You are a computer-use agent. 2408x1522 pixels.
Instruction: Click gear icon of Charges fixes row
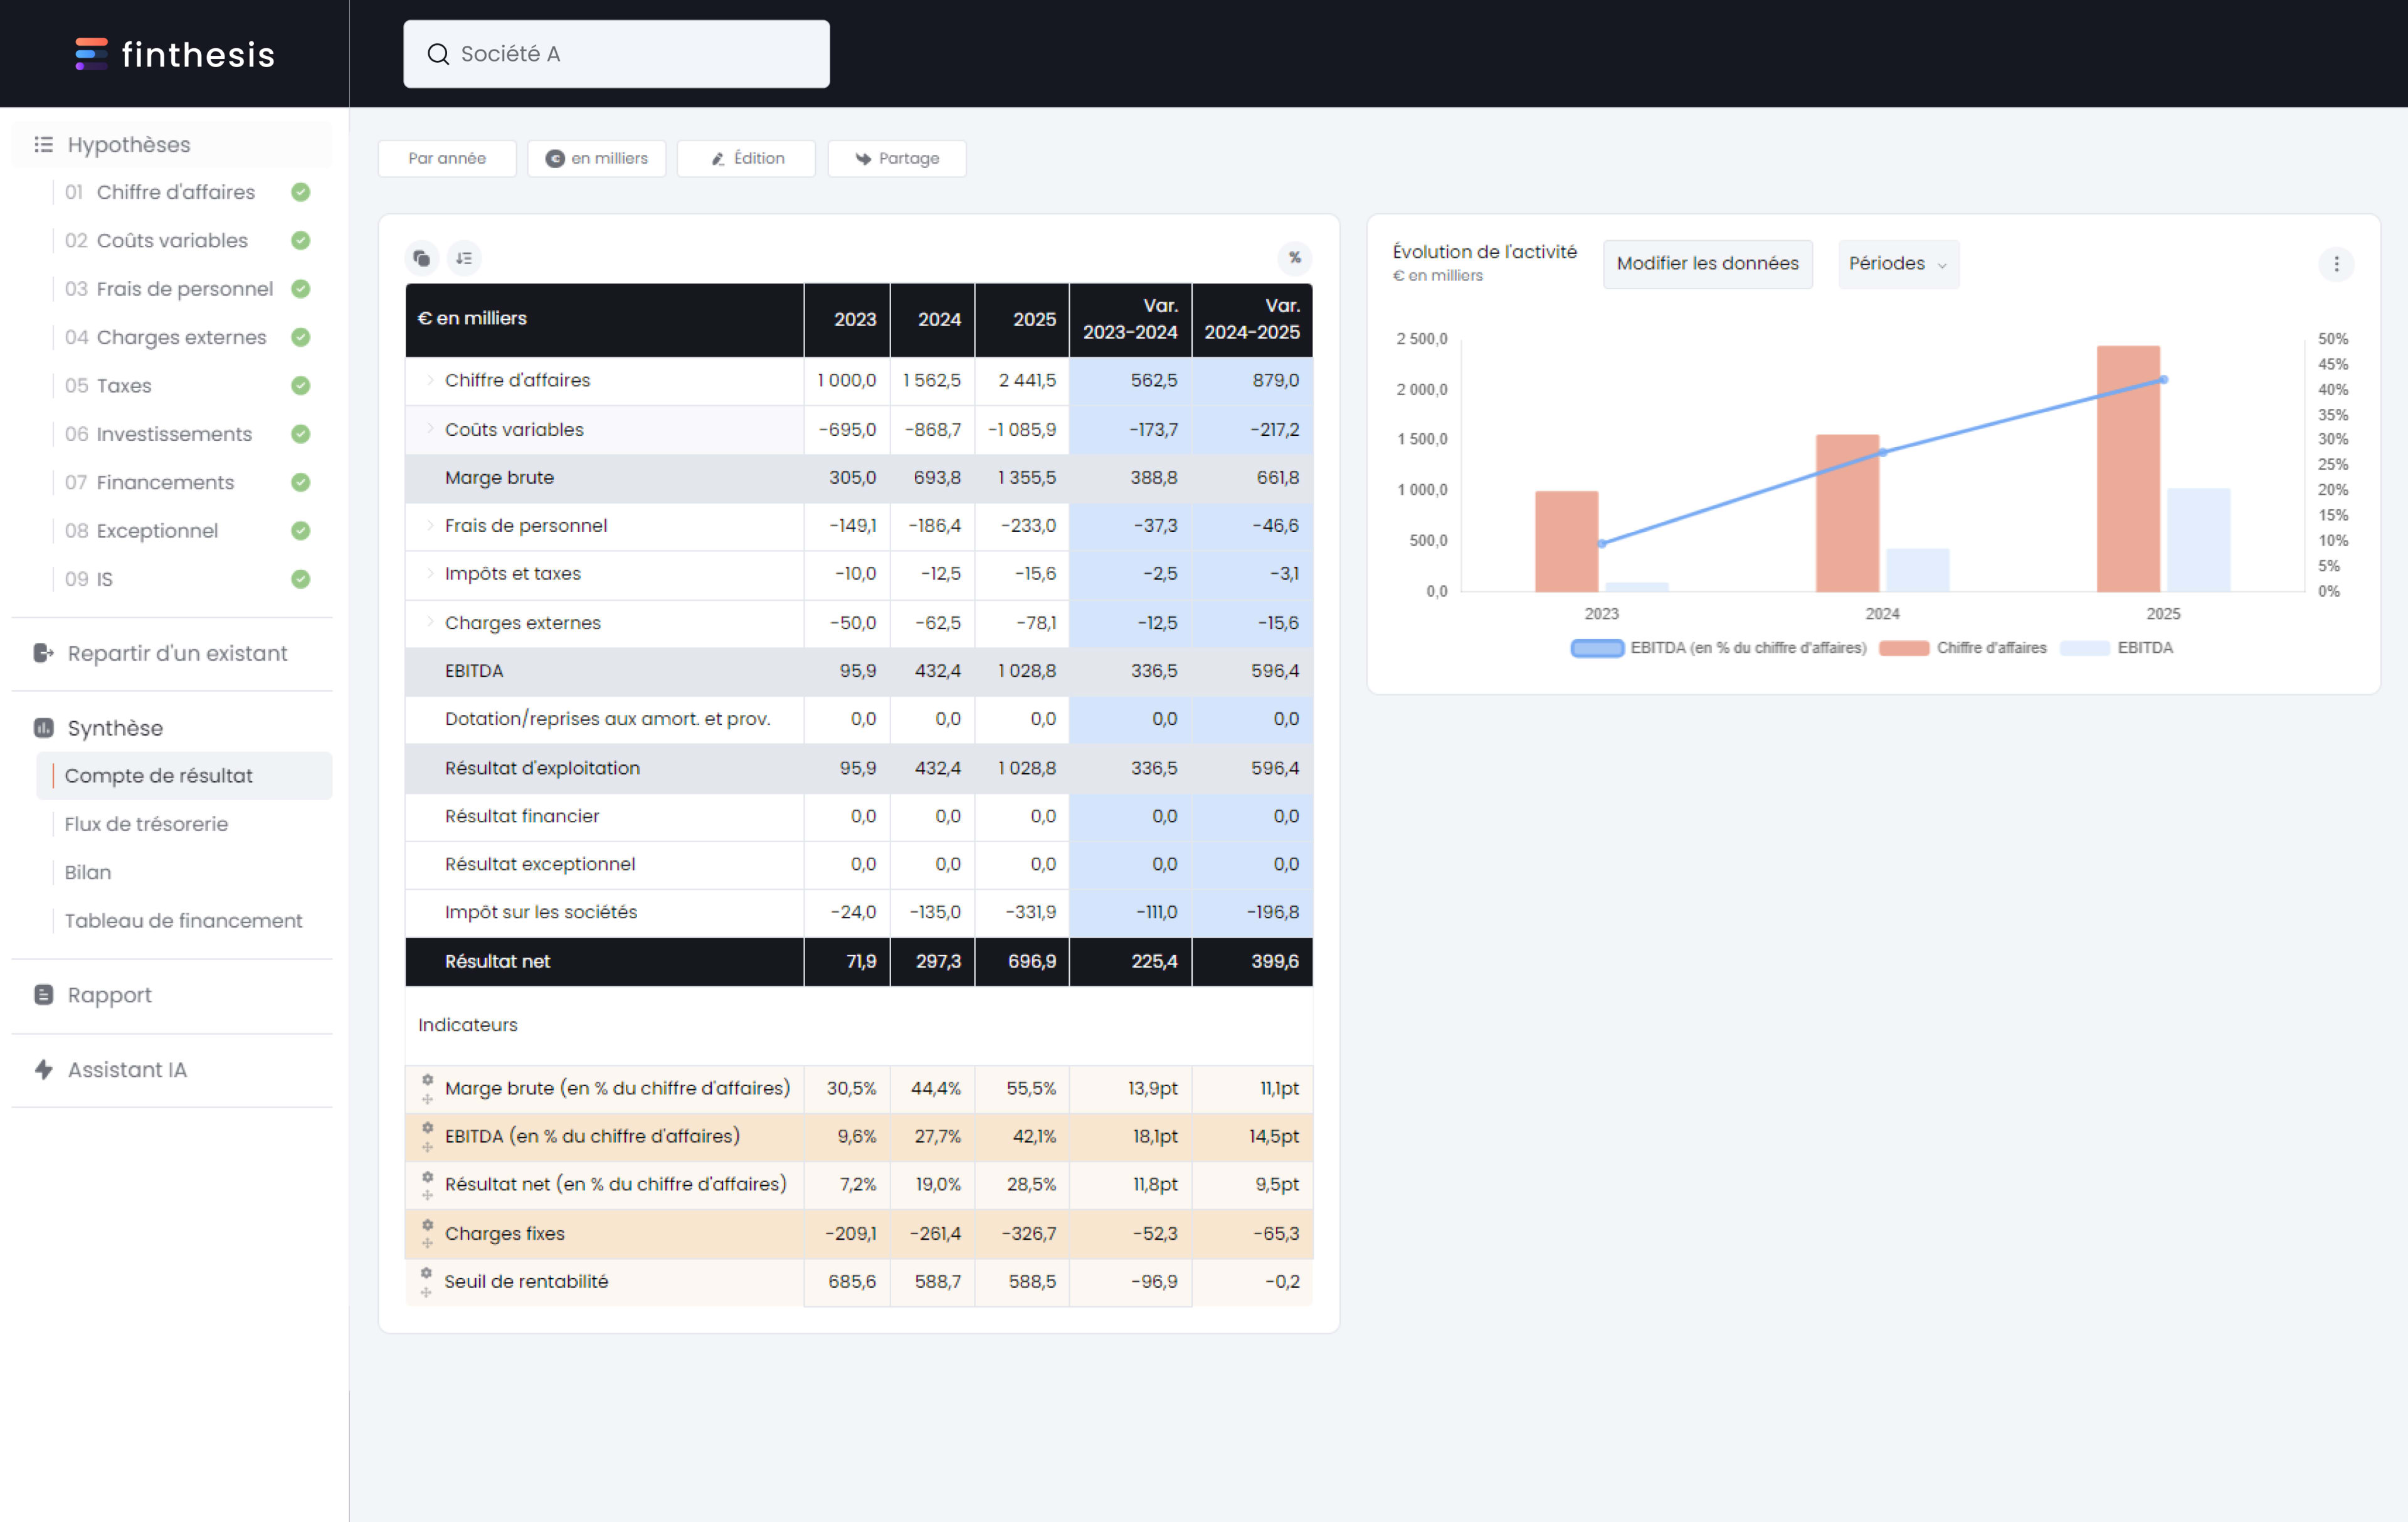tap(427, 1224)
